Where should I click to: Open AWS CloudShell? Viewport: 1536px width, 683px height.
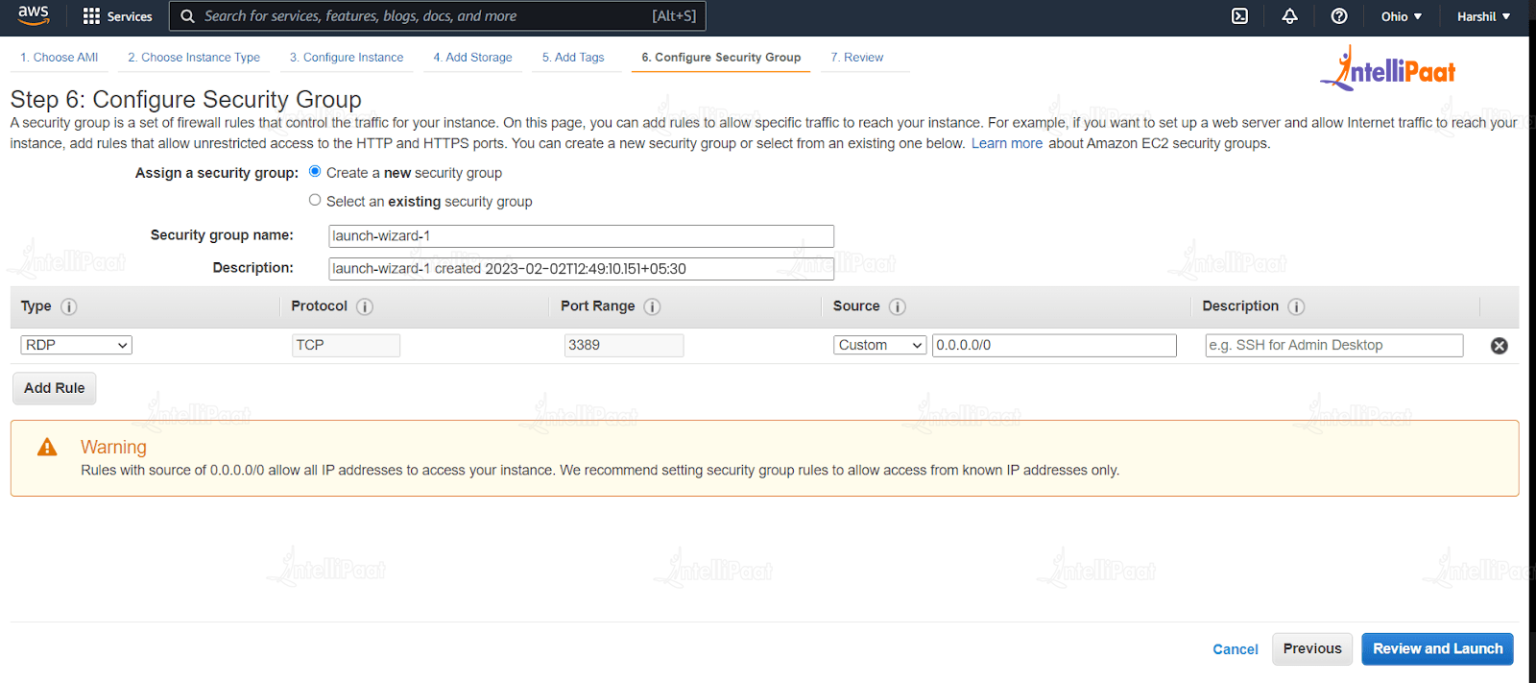click(x=1239, y=16)
